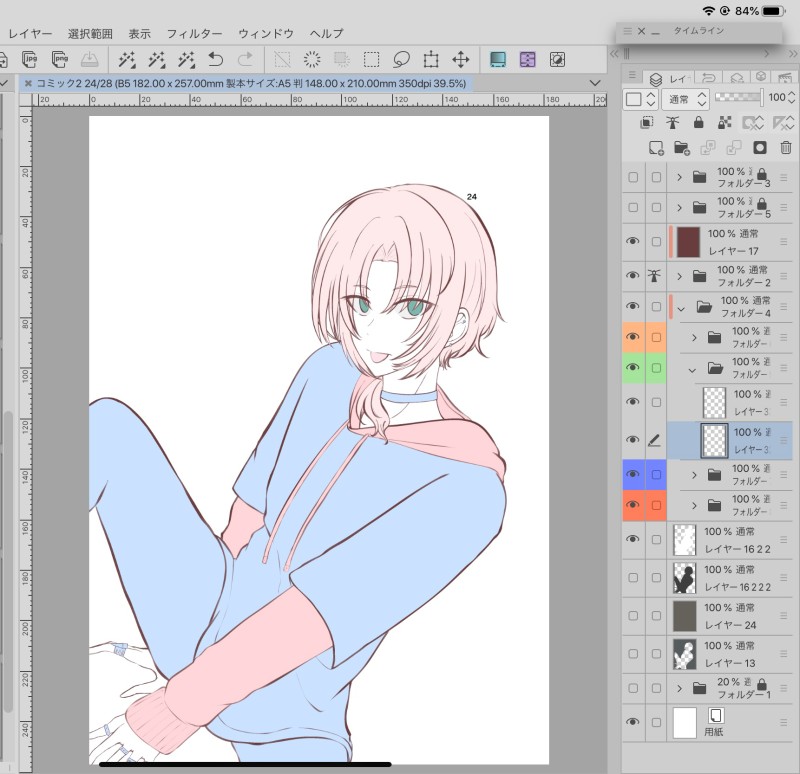Click the purple tonal correction icon
This screenshot has height=774, width=800.
[x=528, y=60]
